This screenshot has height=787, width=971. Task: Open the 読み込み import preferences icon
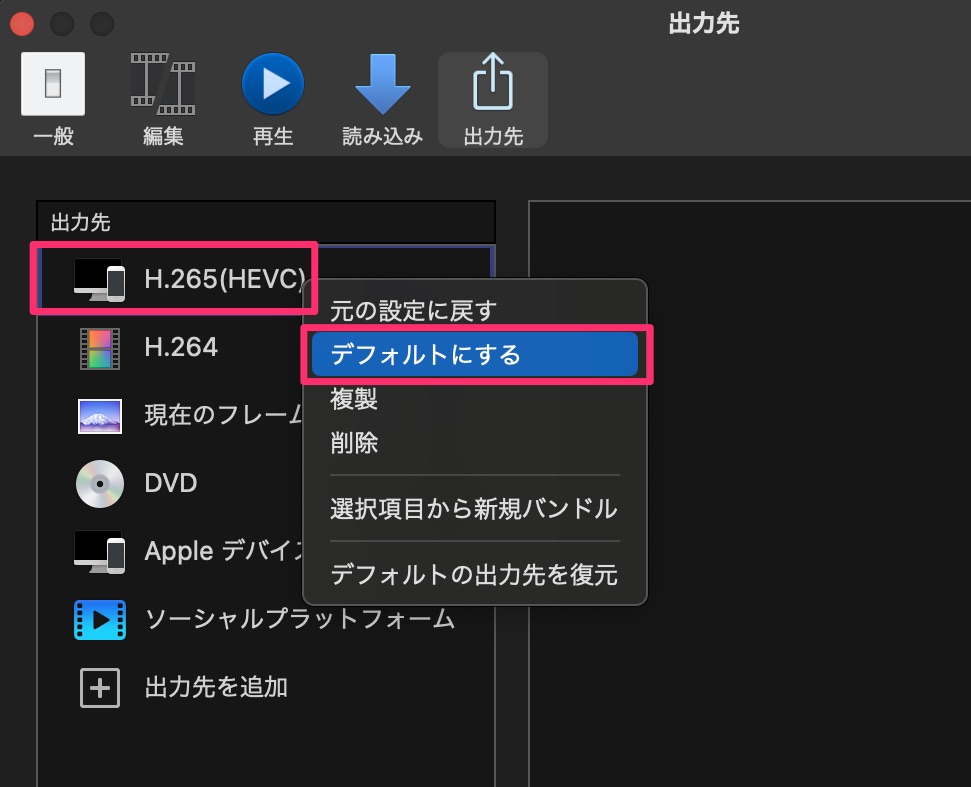(383, 84)
